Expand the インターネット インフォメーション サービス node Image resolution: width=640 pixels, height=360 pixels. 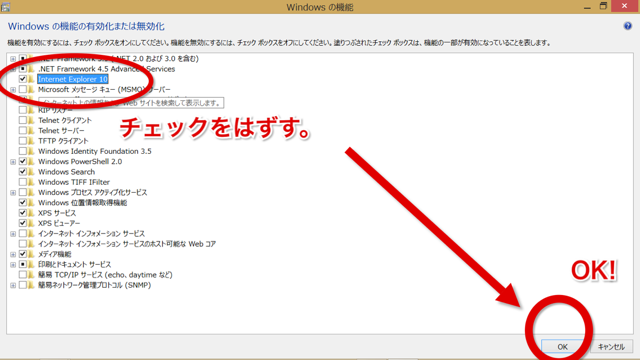click(x=13, y=234)
